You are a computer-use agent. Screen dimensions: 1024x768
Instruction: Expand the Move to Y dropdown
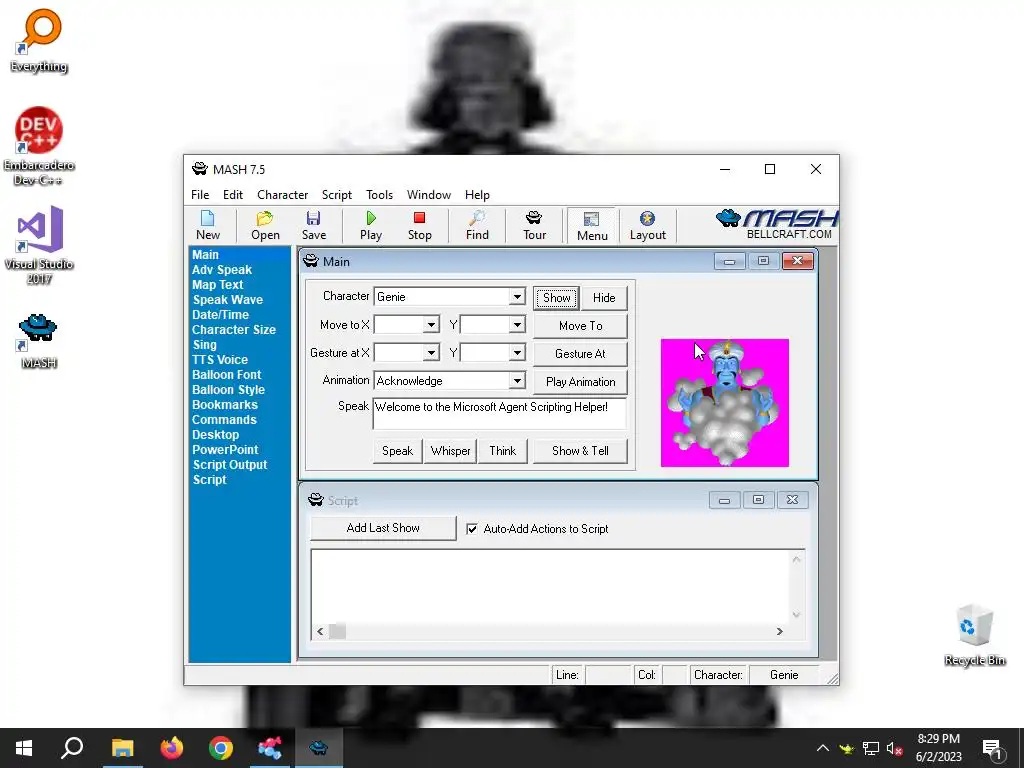(x=517, y=325)
